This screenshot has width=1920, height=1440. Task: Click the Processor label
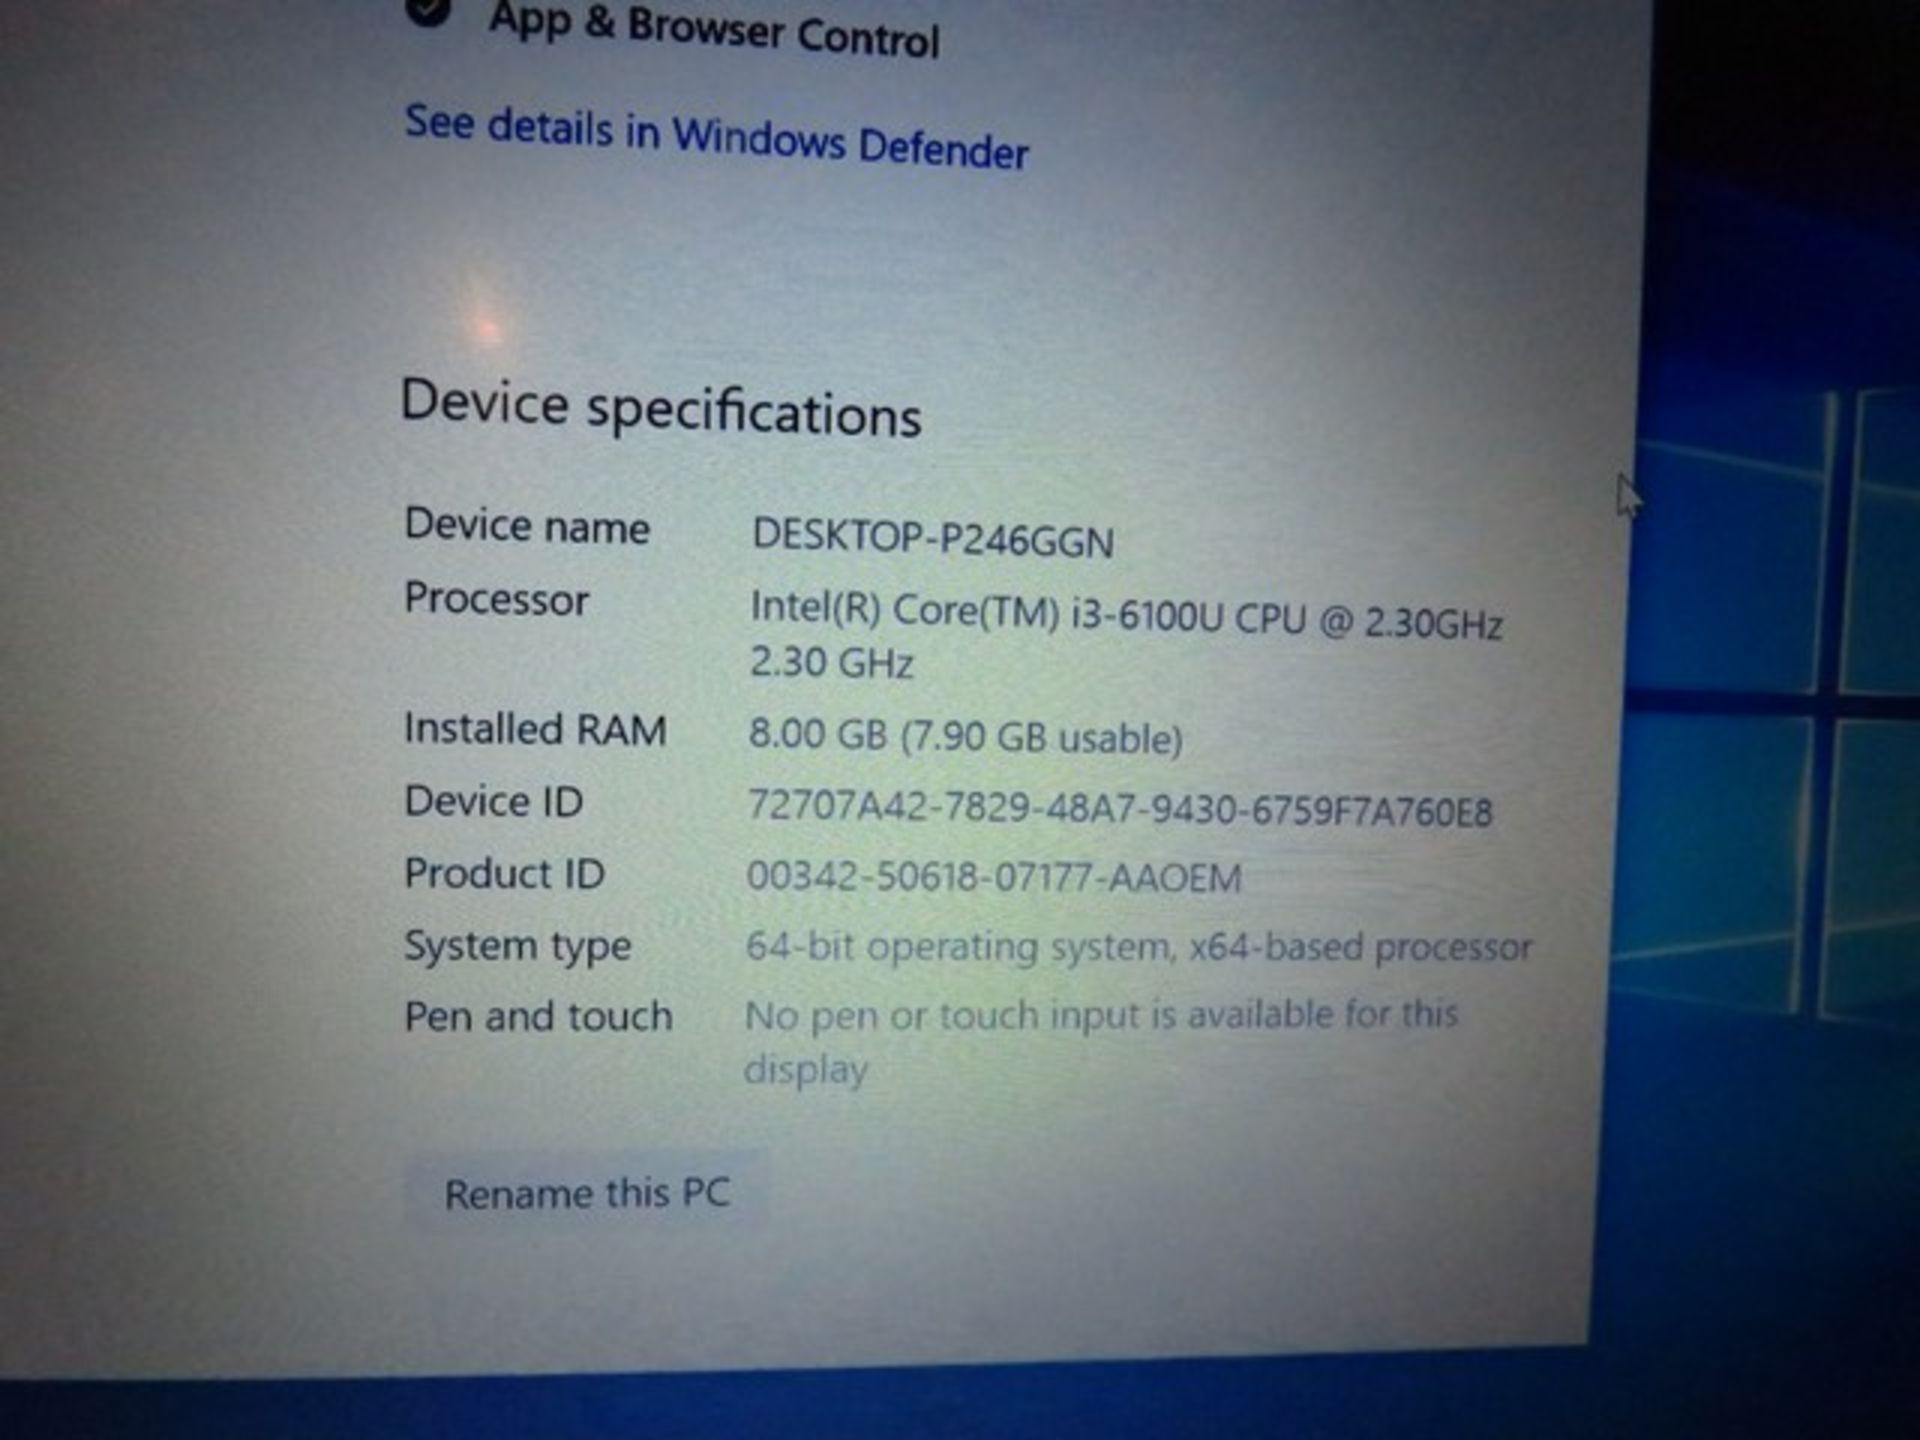coord(496,600)
